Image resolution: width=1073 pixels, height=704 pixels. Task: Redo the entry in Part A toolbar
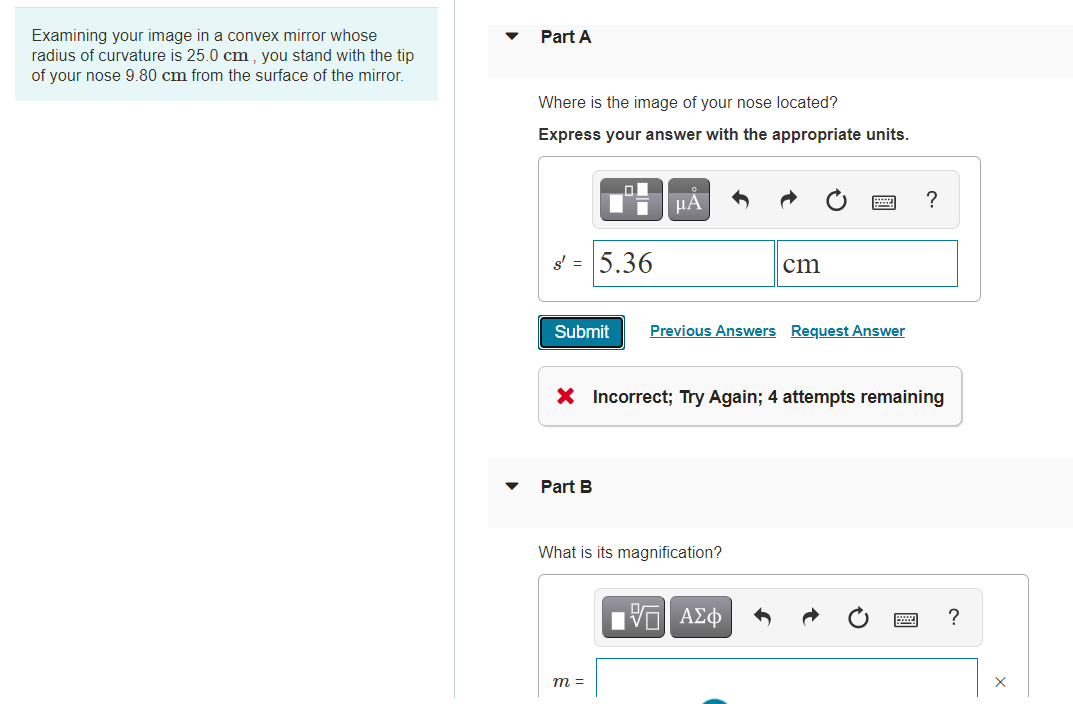pos(788,200)
